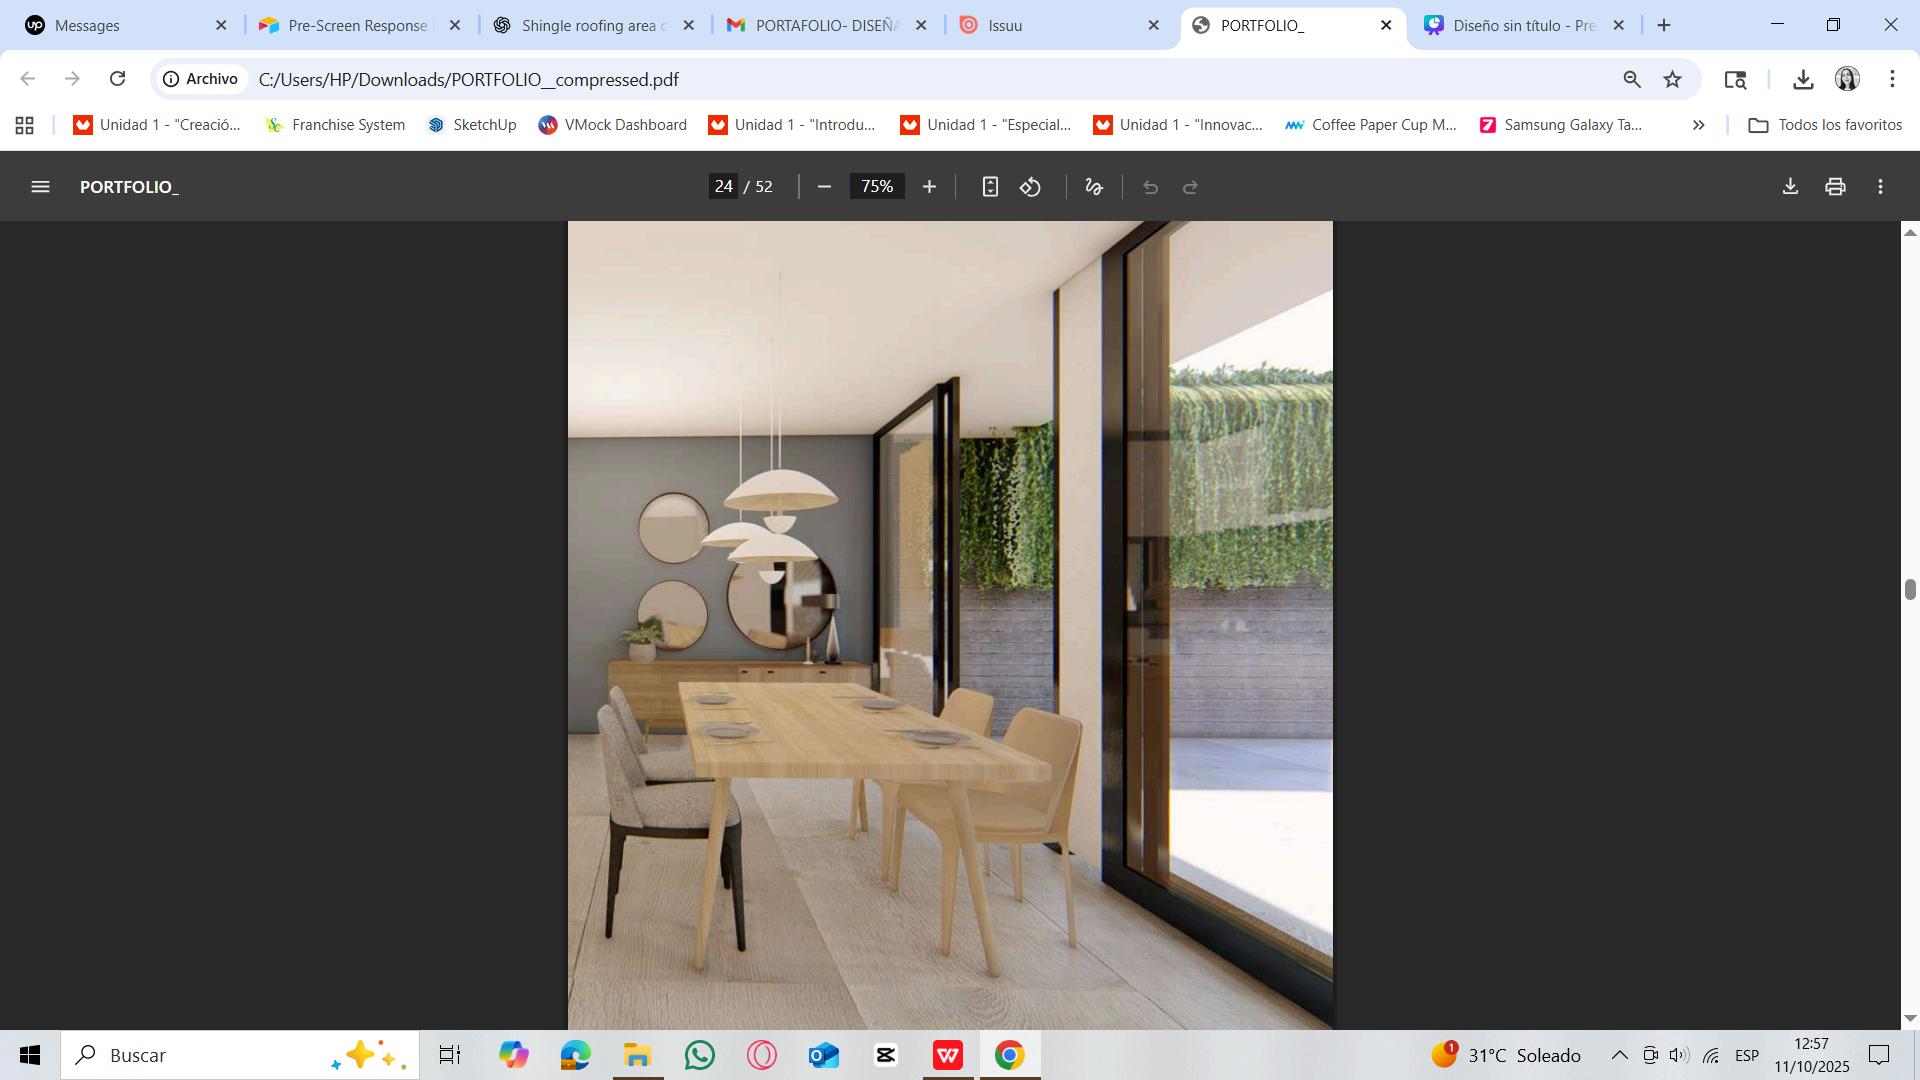Screen dimensions: 1920x1080
Task: Open the VMock Dashboard bookmark
Action: [x=612, y=125]
